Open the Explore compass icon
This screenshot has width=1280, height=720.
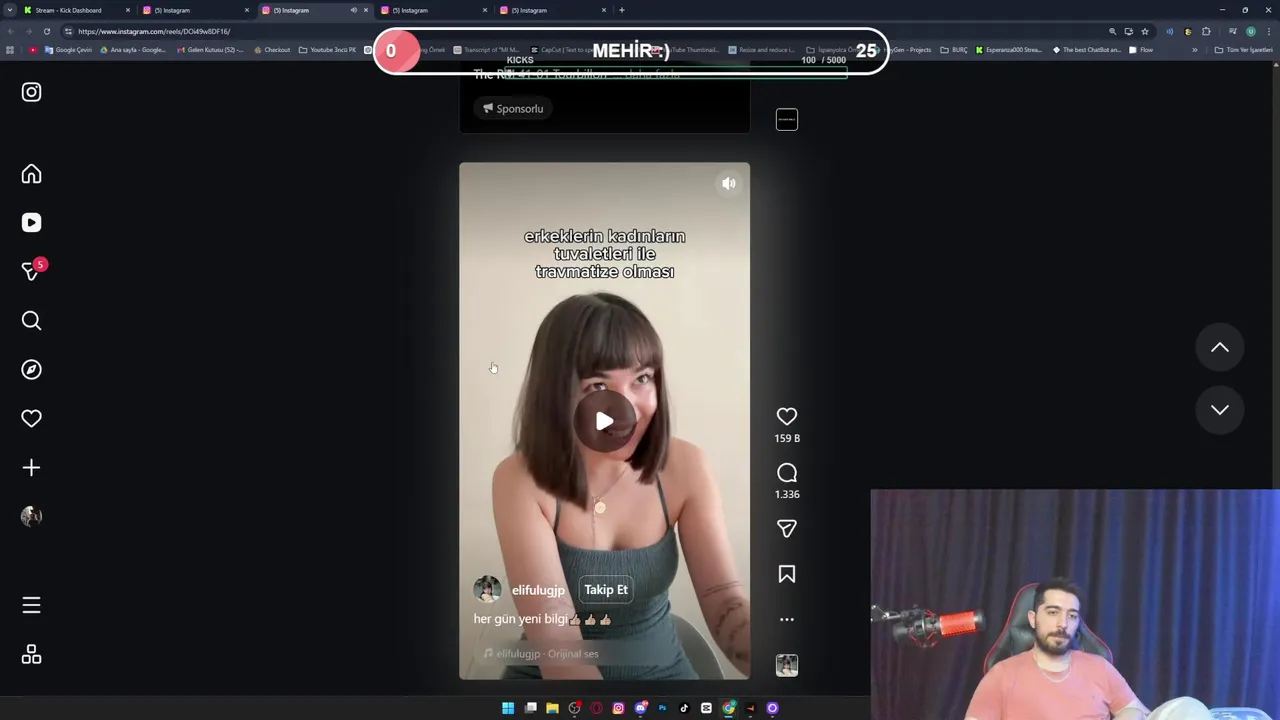coord(31,369)
